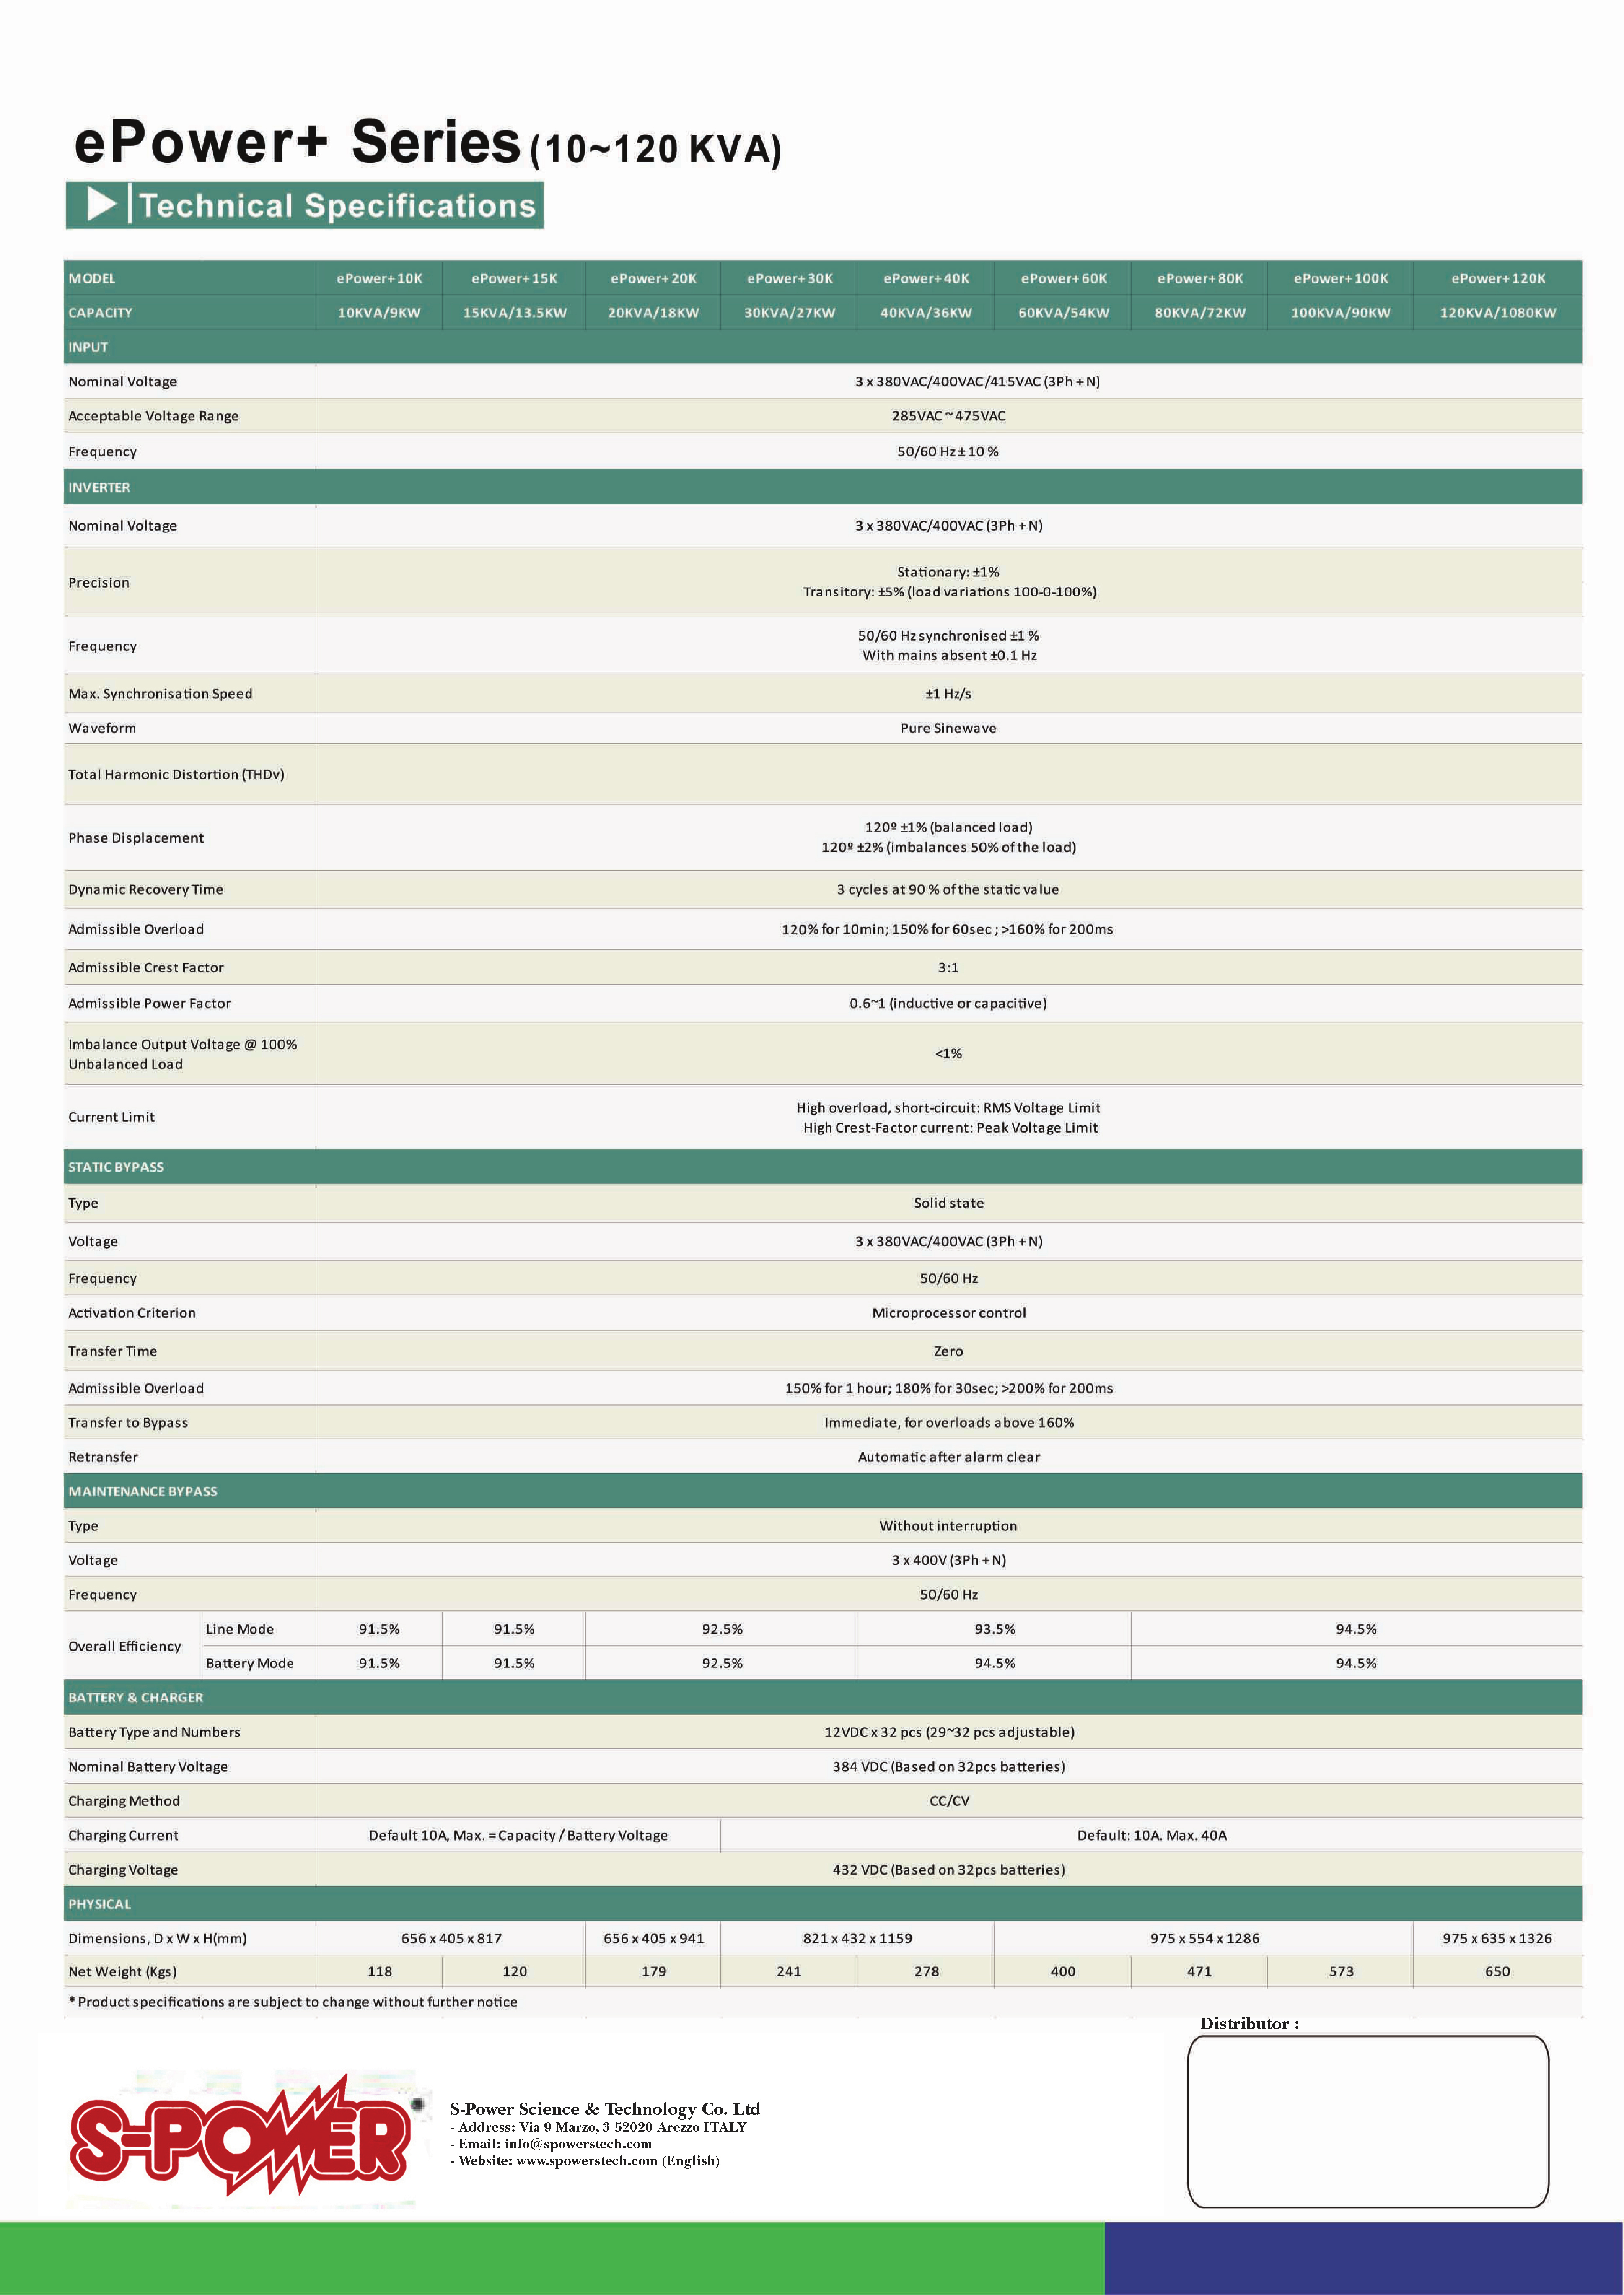Screen dimensions: 1624x2295
Task: Click the Pure Sinewave waveform value
Action: point(948,728)
